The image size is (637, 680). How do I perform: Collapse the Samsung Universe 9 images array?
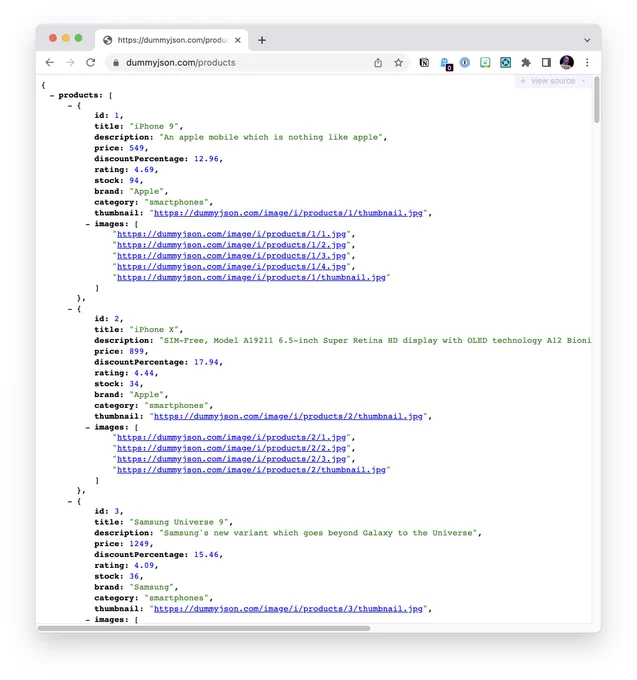(x=88, y=620)
